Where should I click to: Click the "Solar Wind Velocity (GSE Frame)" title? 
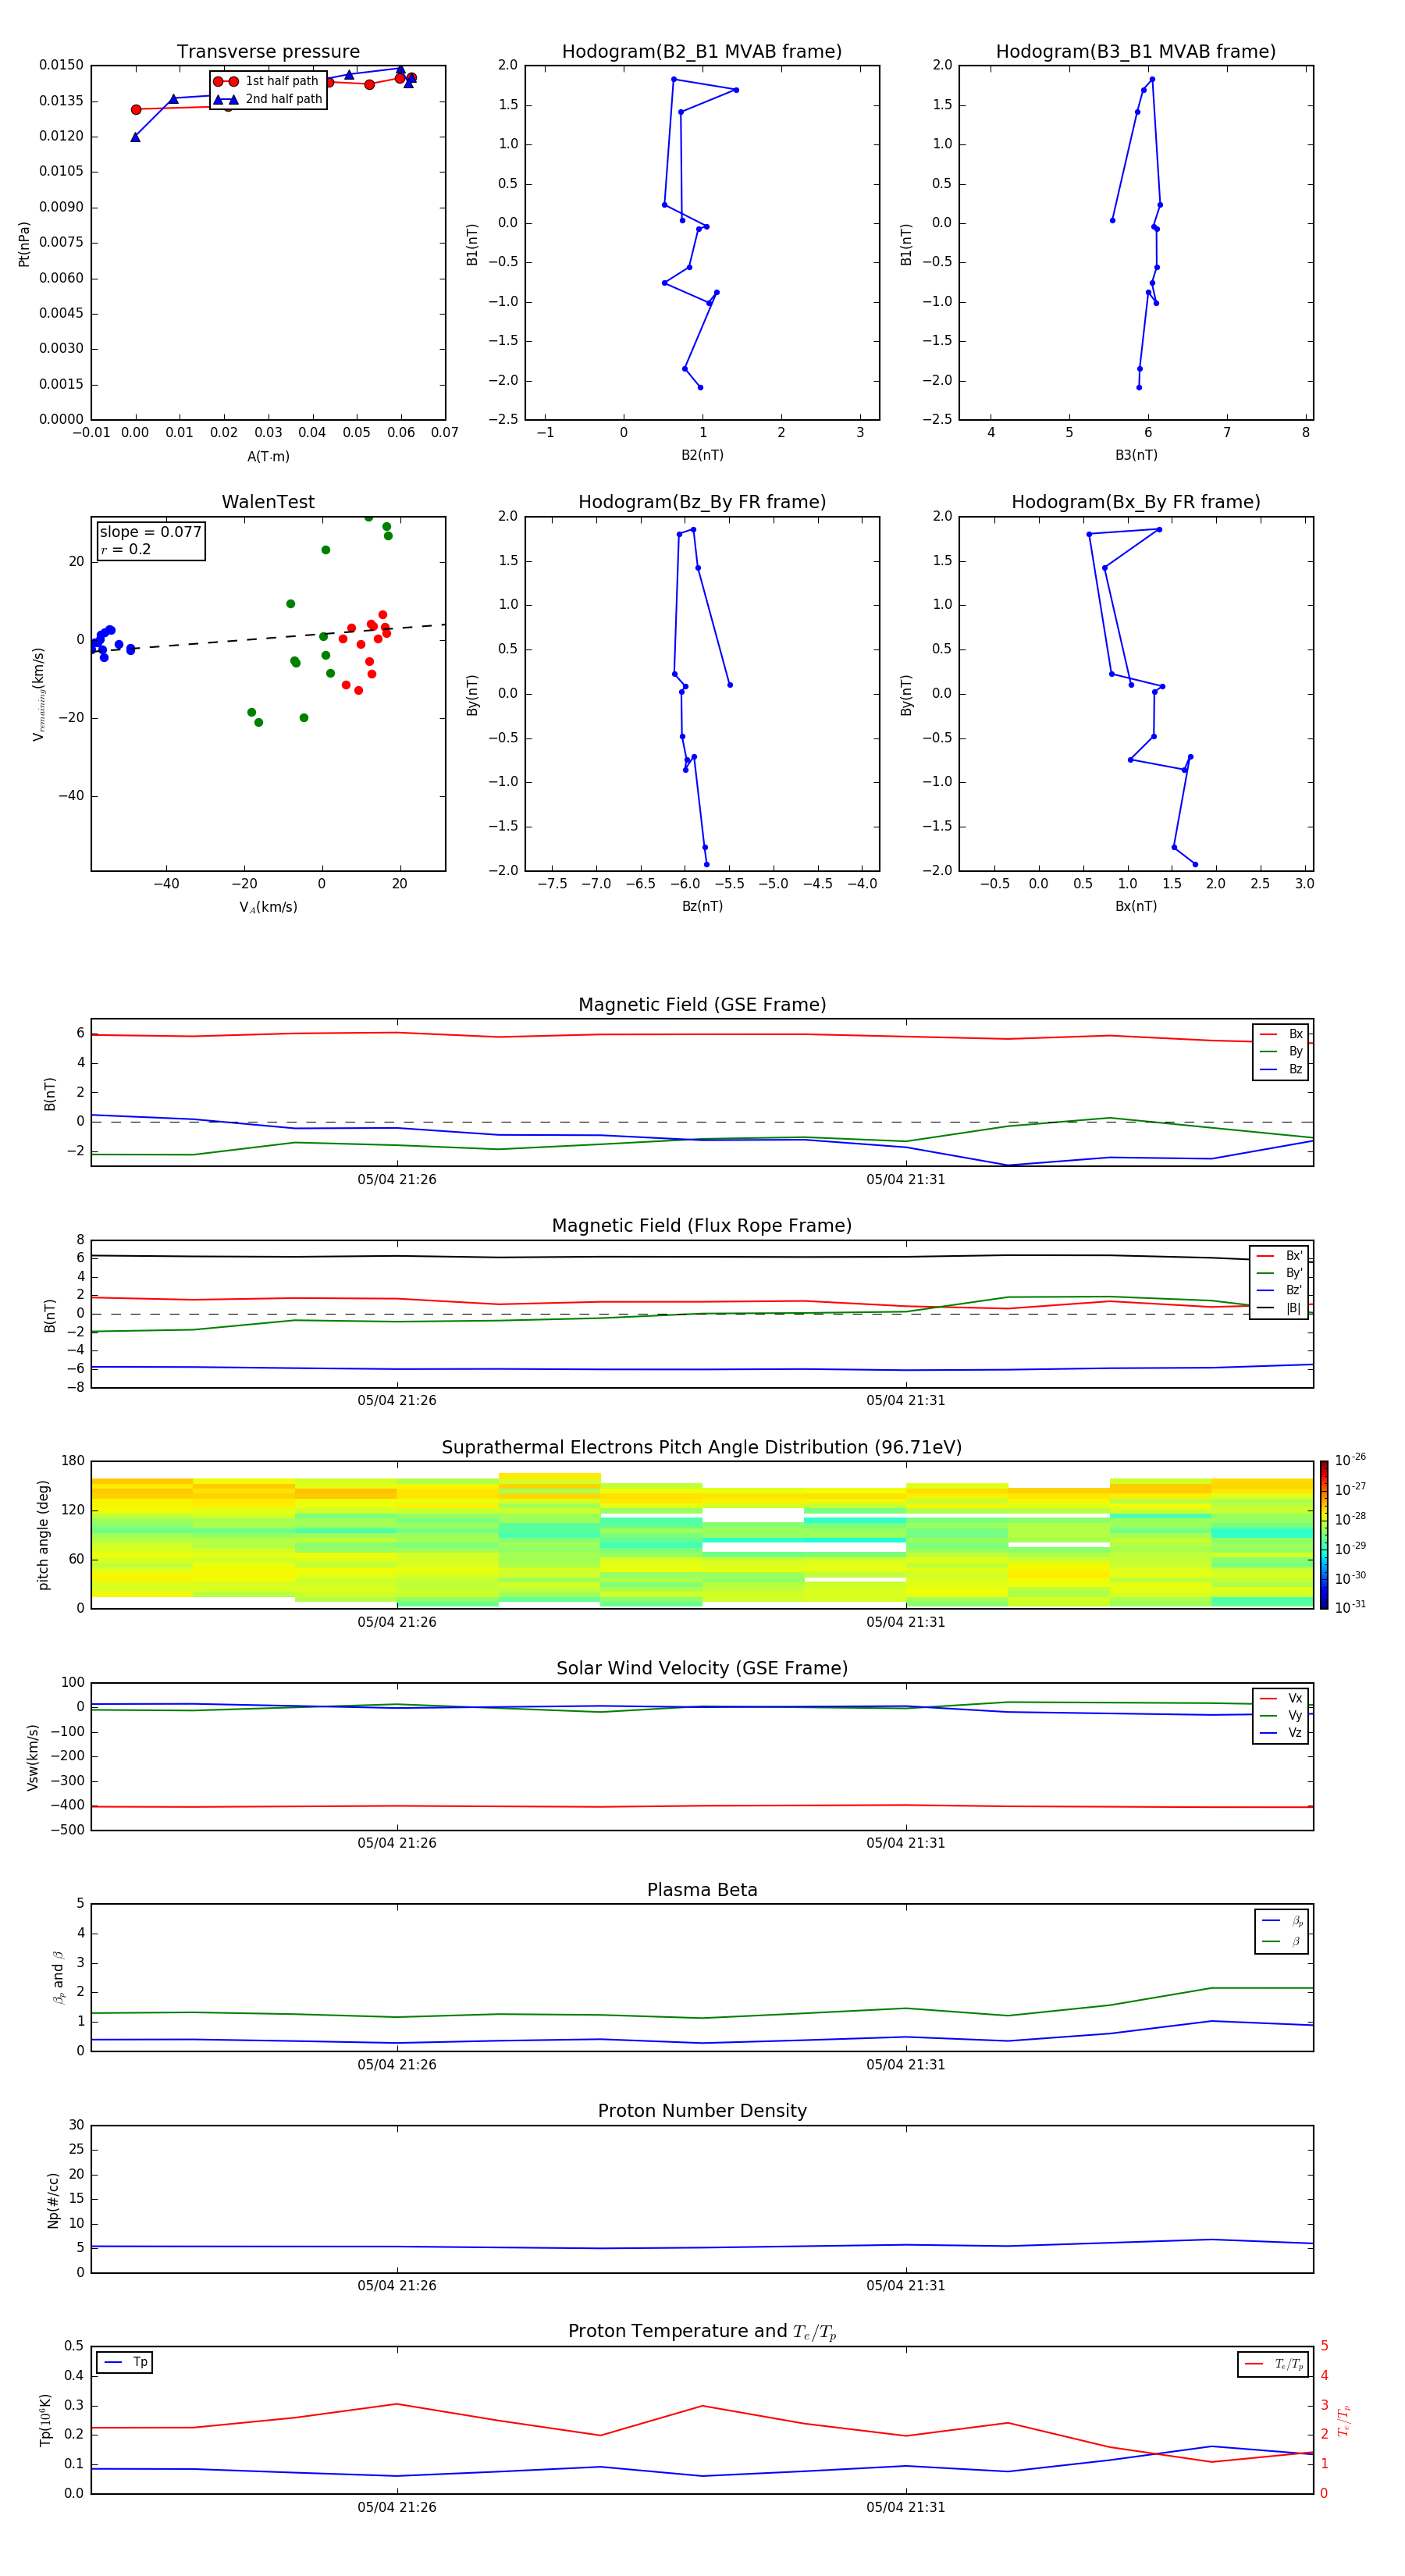point(702,1668)
